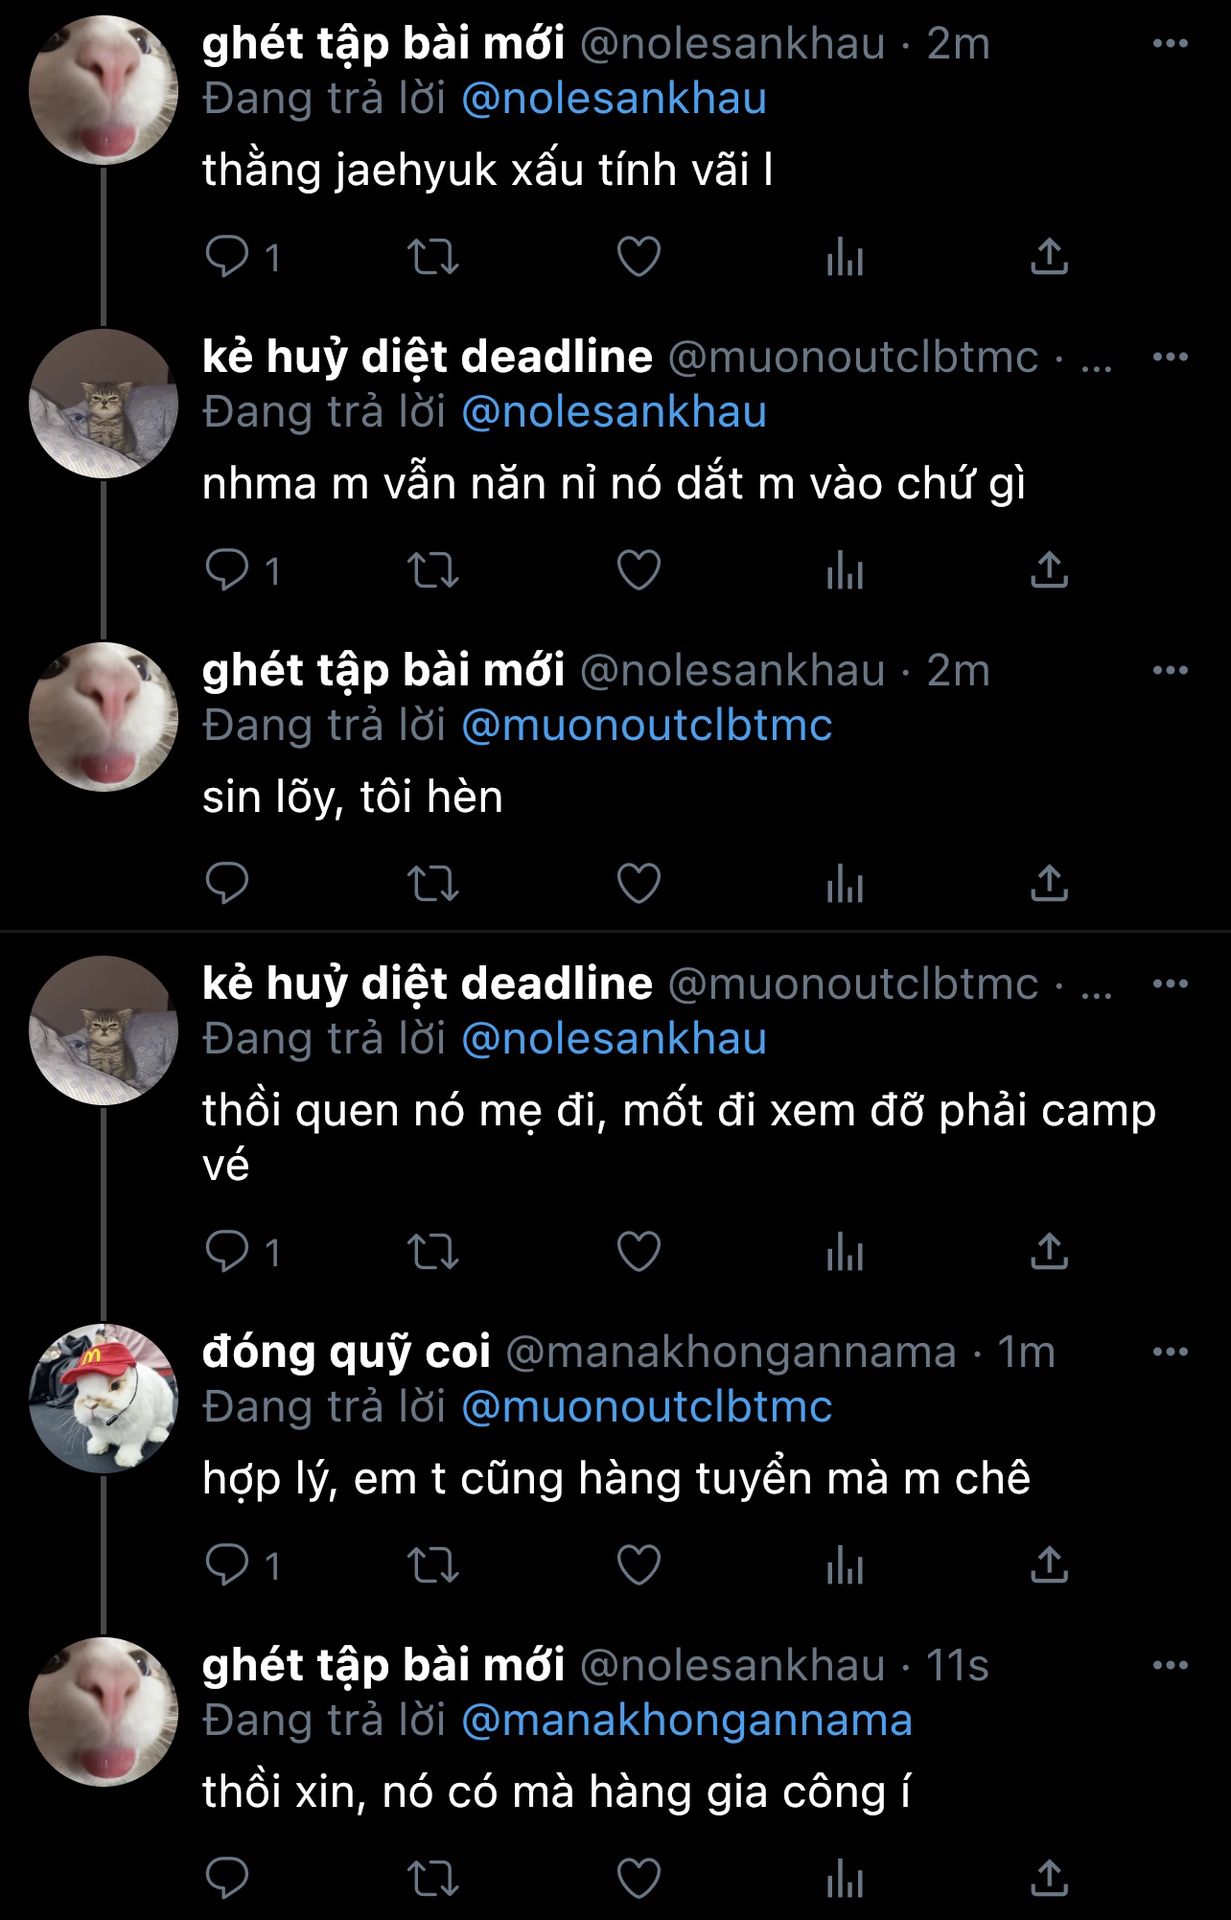
Task: Like the tweet "thằng jaehyuk xấu tính vãi l"
Action: pyautogui.click(x=638, y=257)
